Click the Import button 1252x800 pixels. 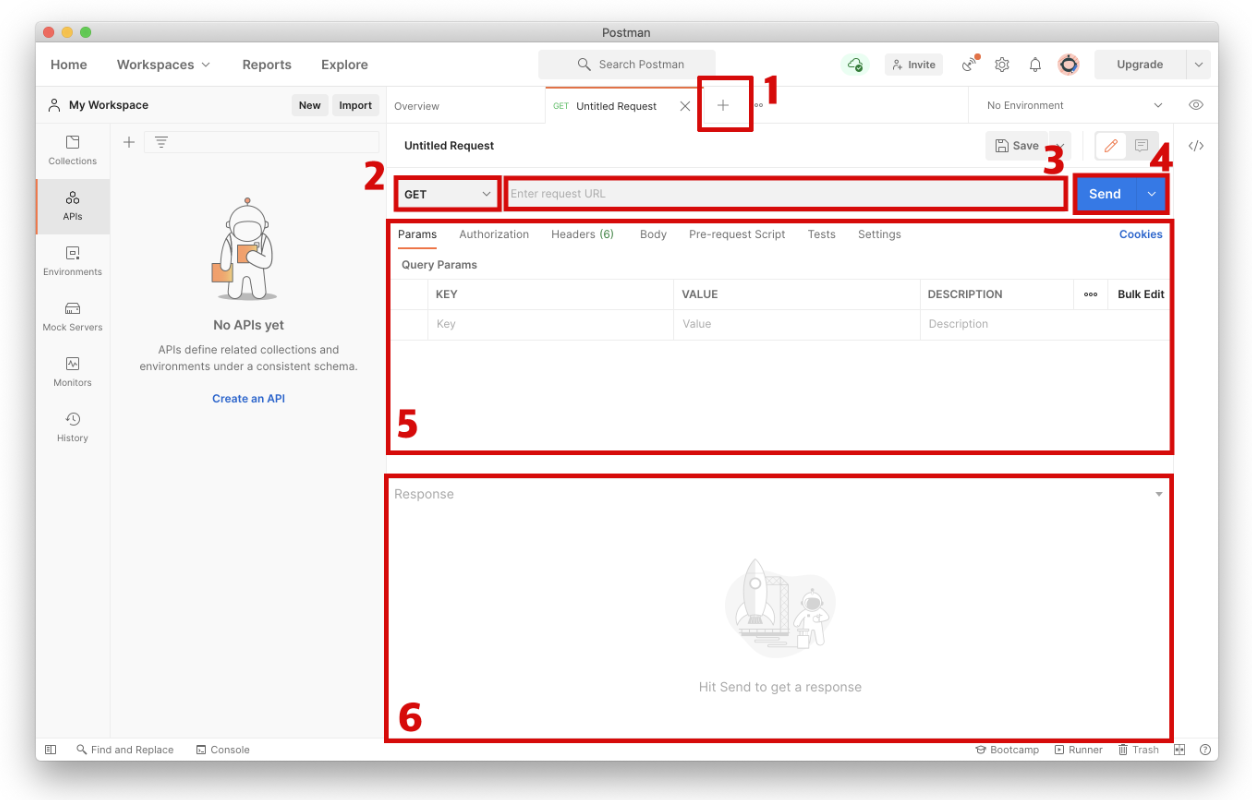point(355,105)
